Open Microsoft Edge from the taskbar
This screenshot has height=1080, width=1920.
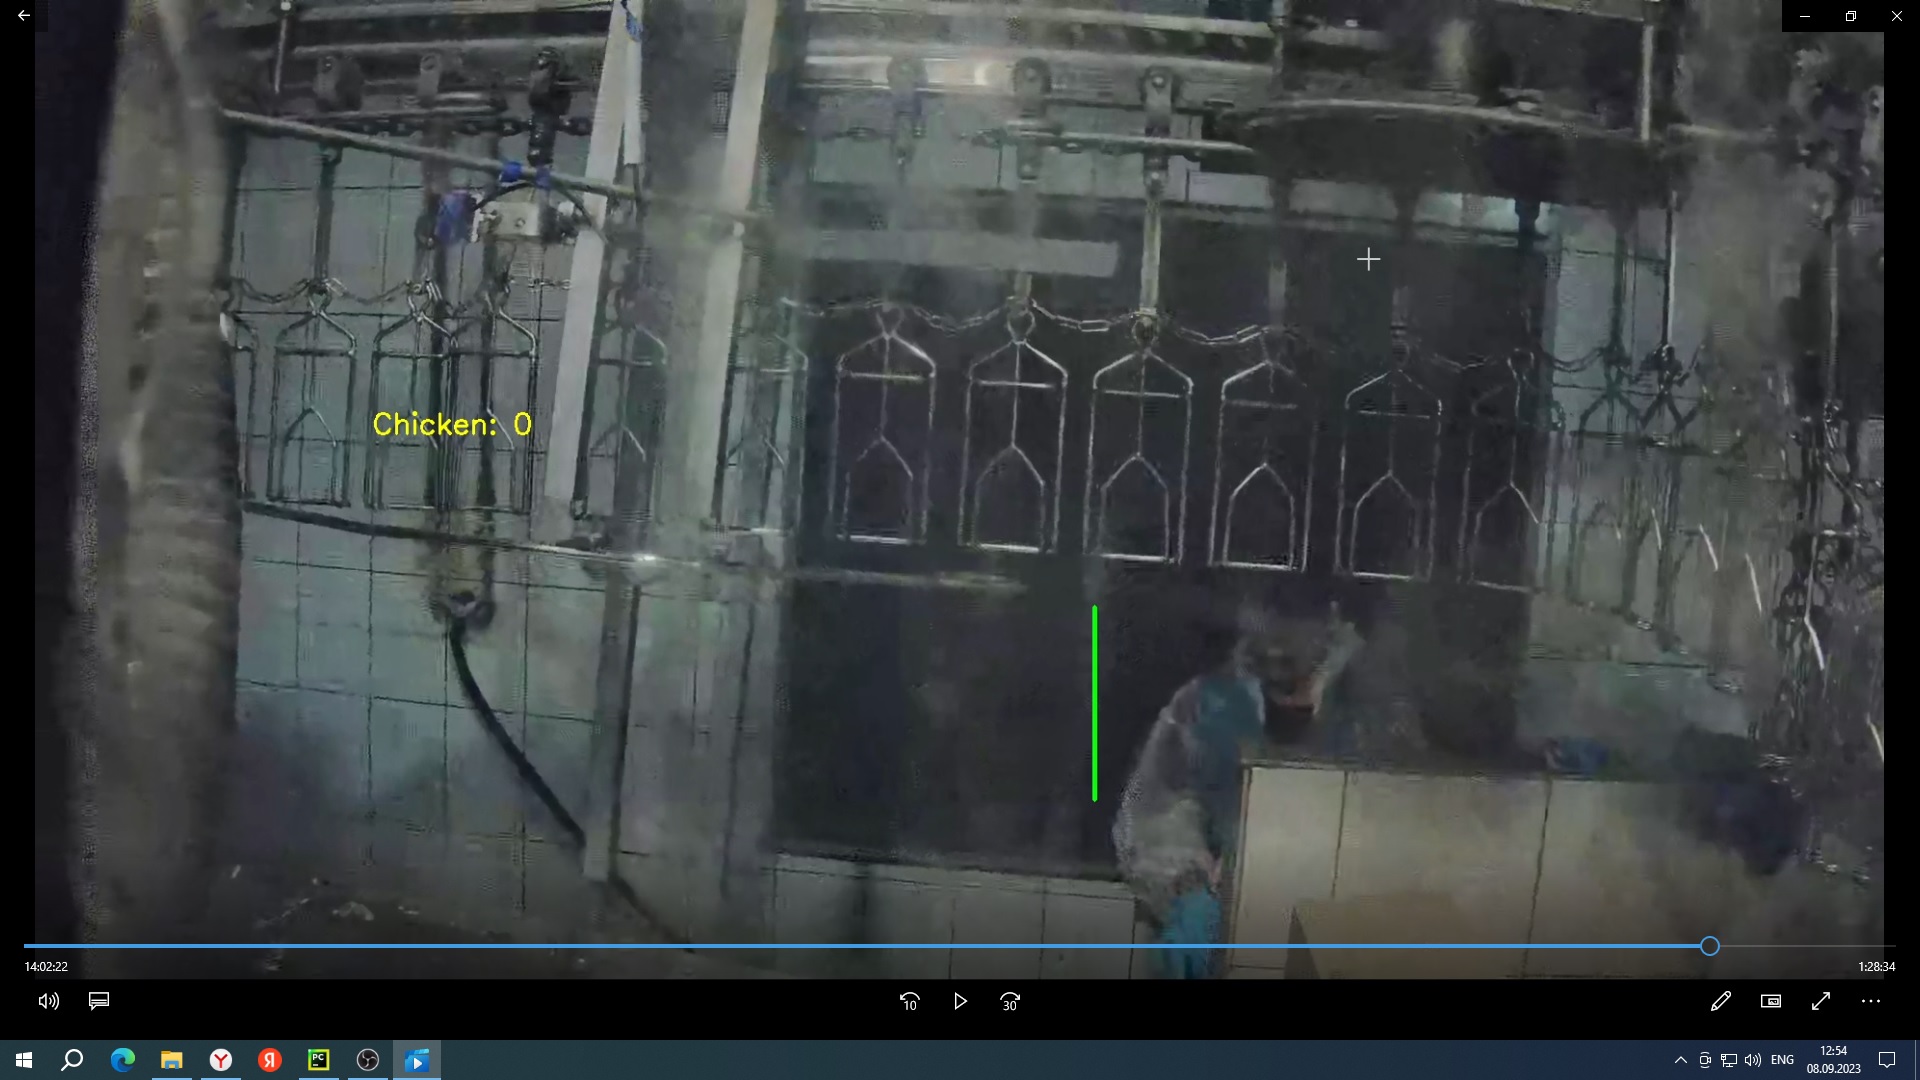click(x=122, y=1060)
